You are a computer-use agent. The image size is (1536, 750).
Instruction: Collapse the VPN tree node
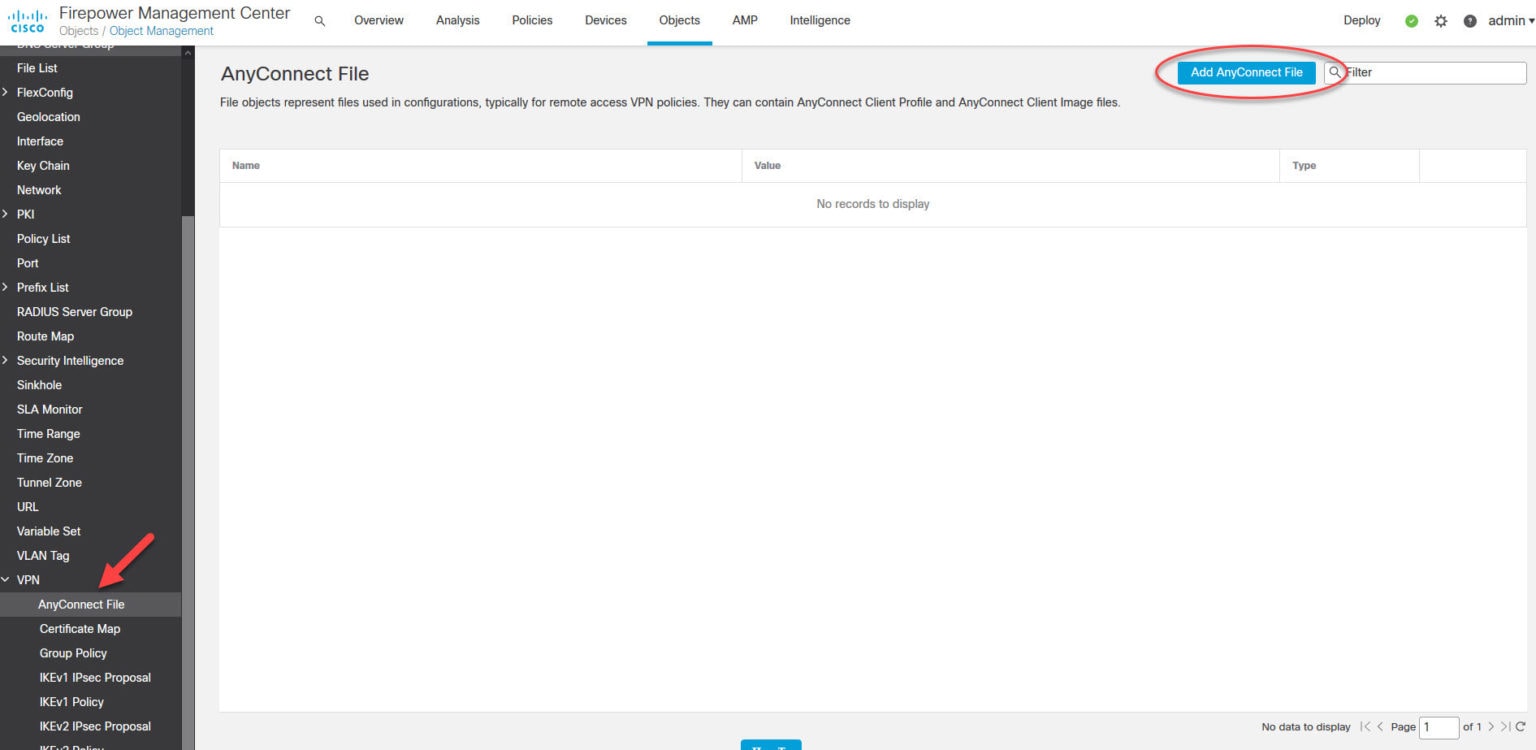(x=6, y=580)
